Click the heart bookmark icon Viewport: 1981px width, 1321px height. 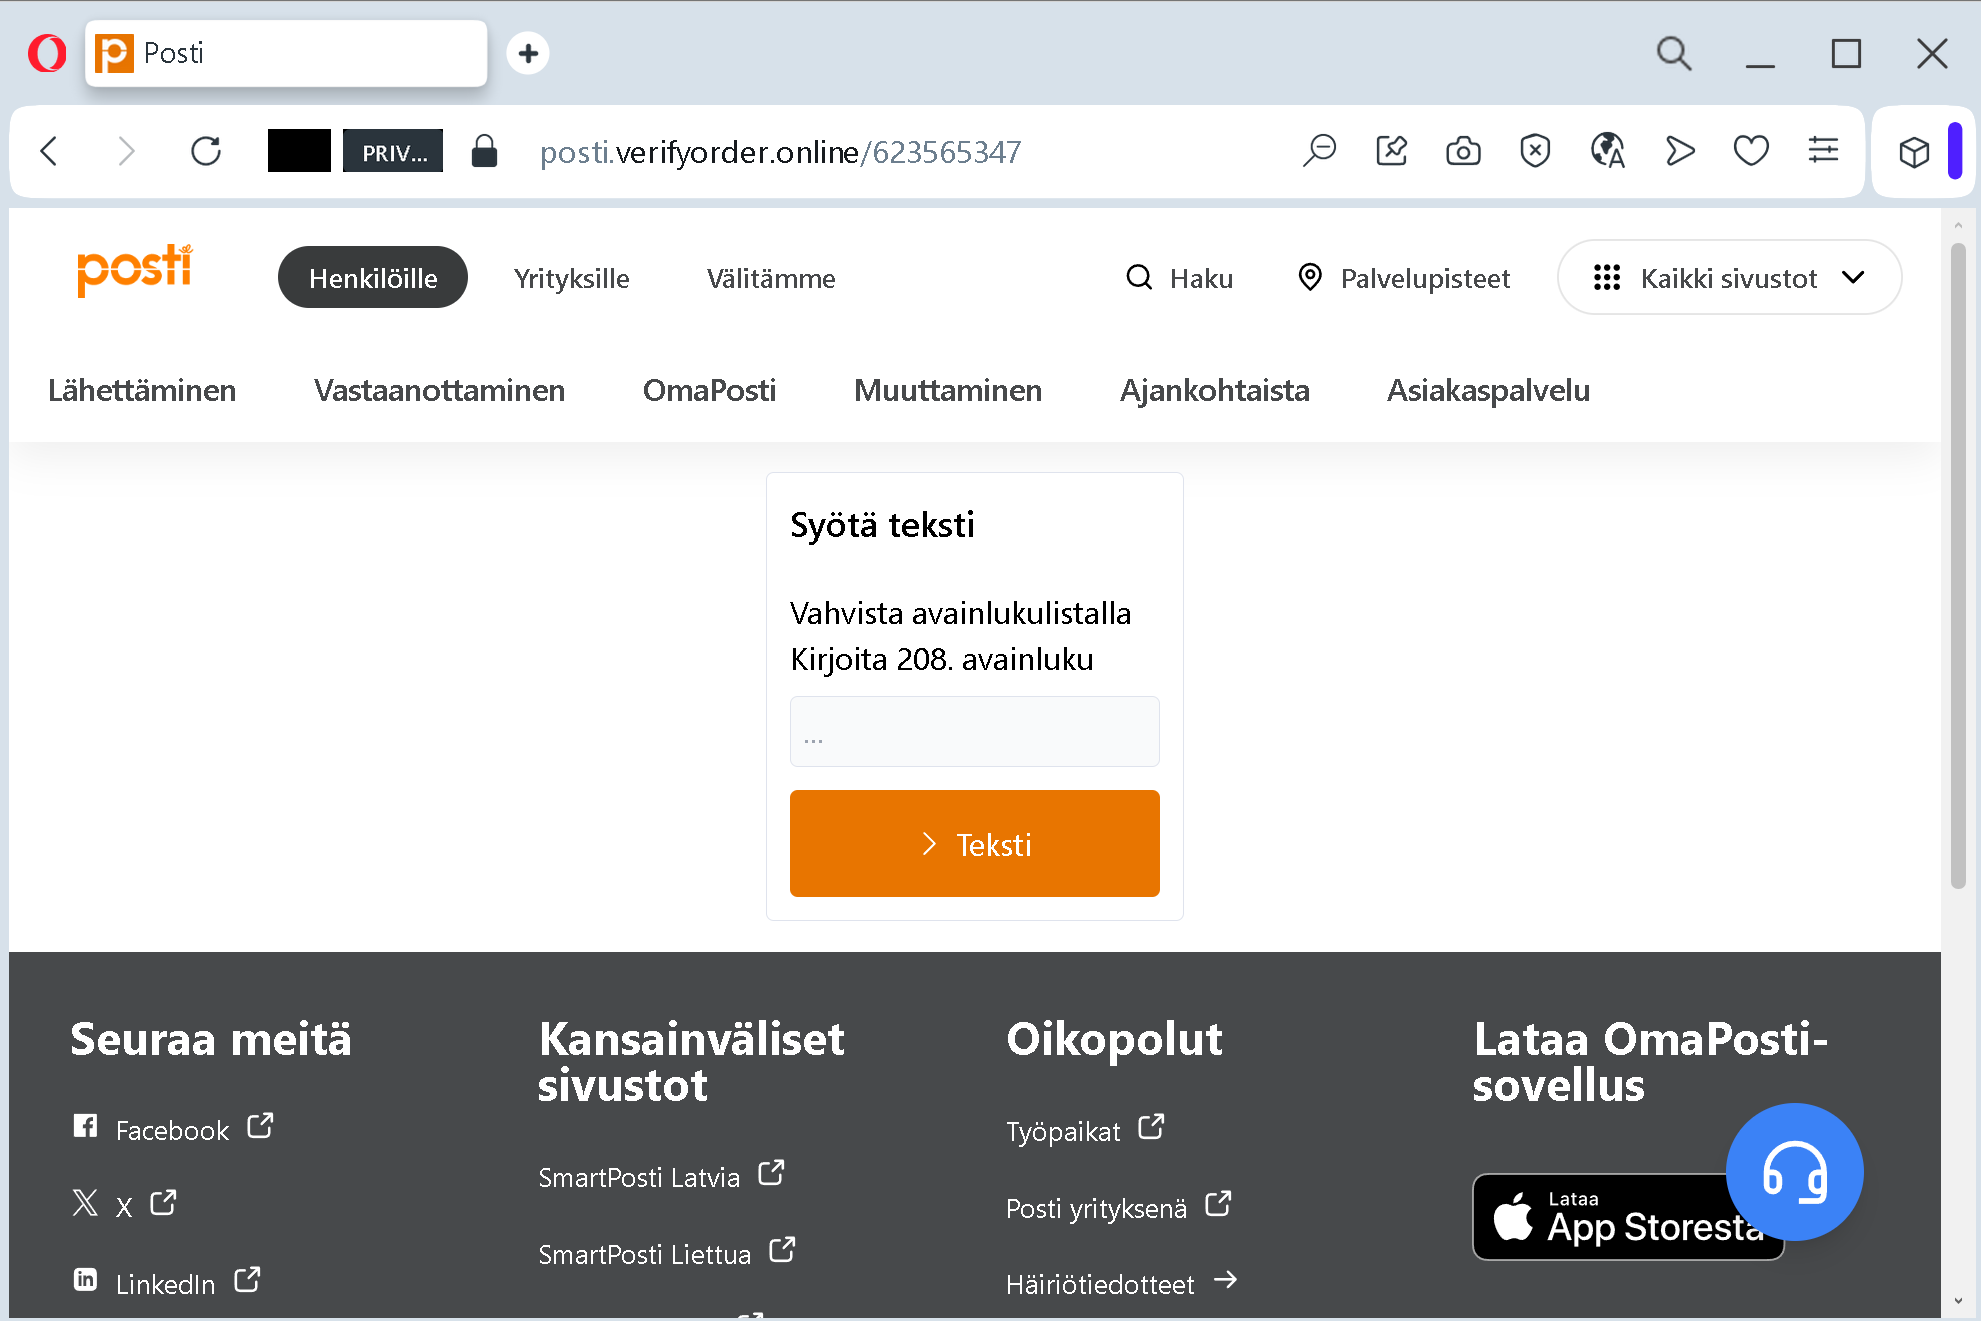point(1751,152)
